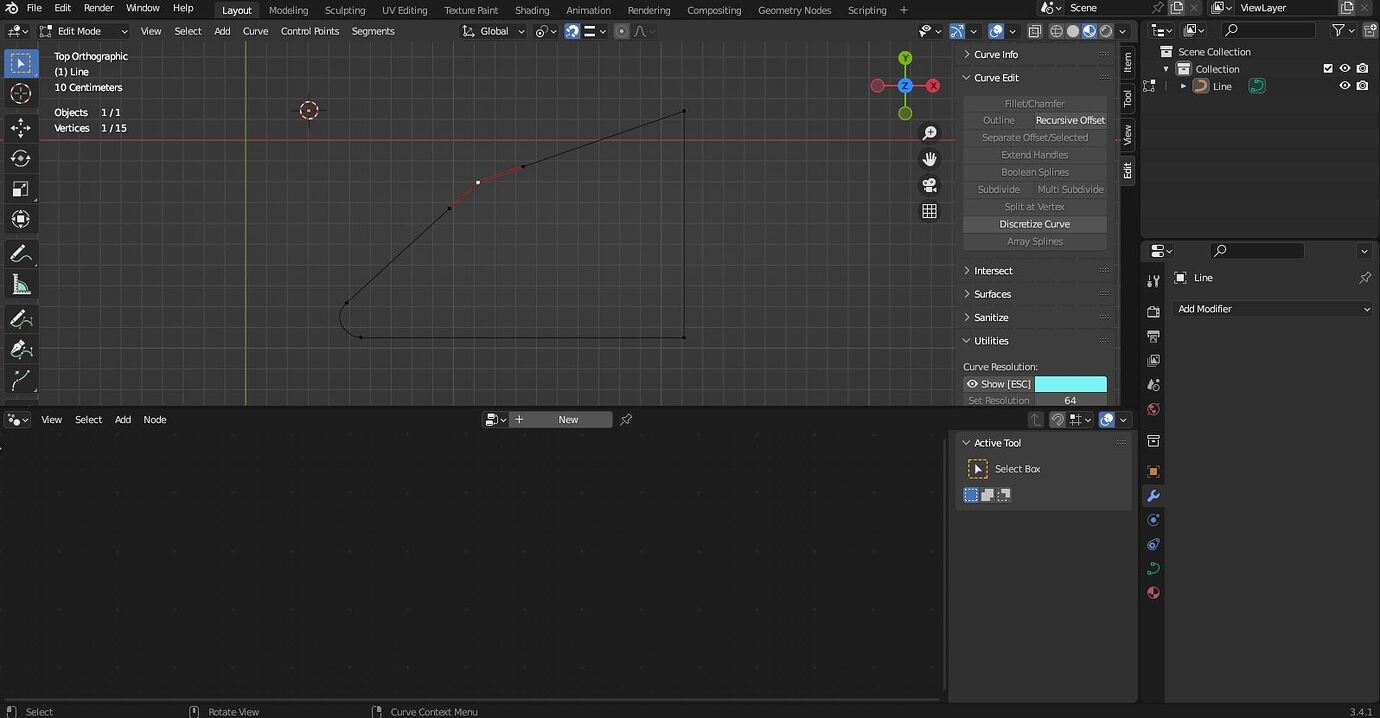1380x718 pixels.
Task: Select the Draw curve tool
Action: (x=20, y=319)
